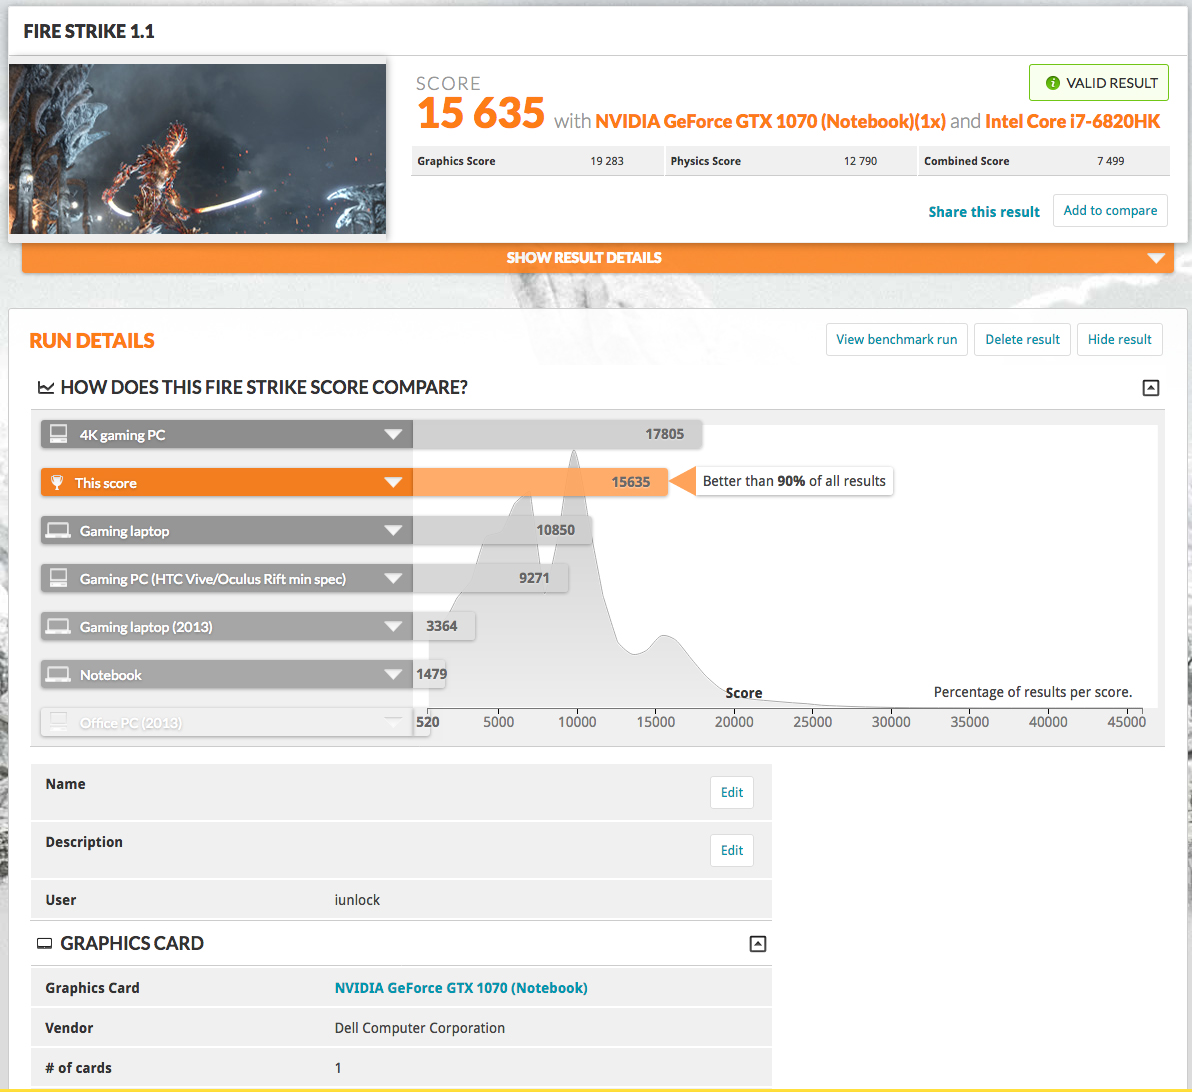Open NVIDIA GeForce GTX 1070 (Notebook) graphics card link
Screen dimensions: 1192x1092
point(461,988)
